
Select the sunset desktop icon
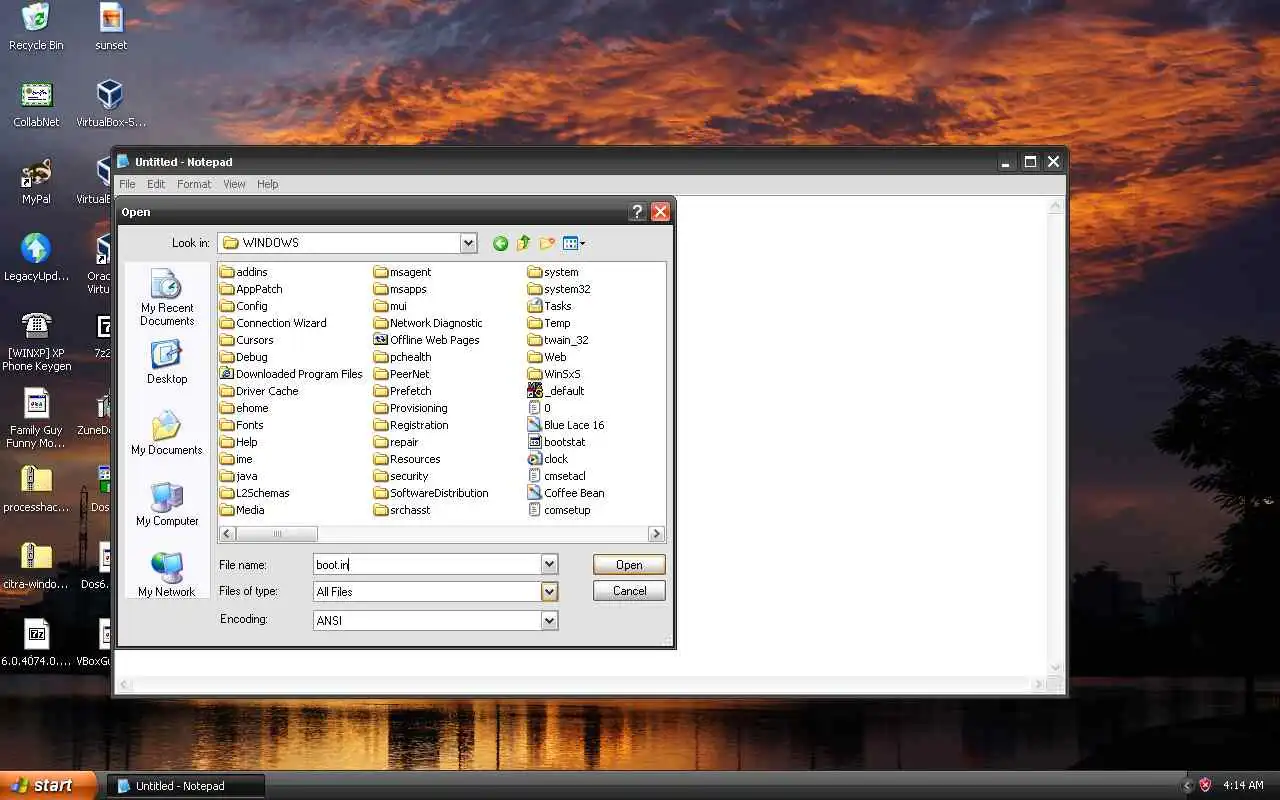(x=111, y=27)
